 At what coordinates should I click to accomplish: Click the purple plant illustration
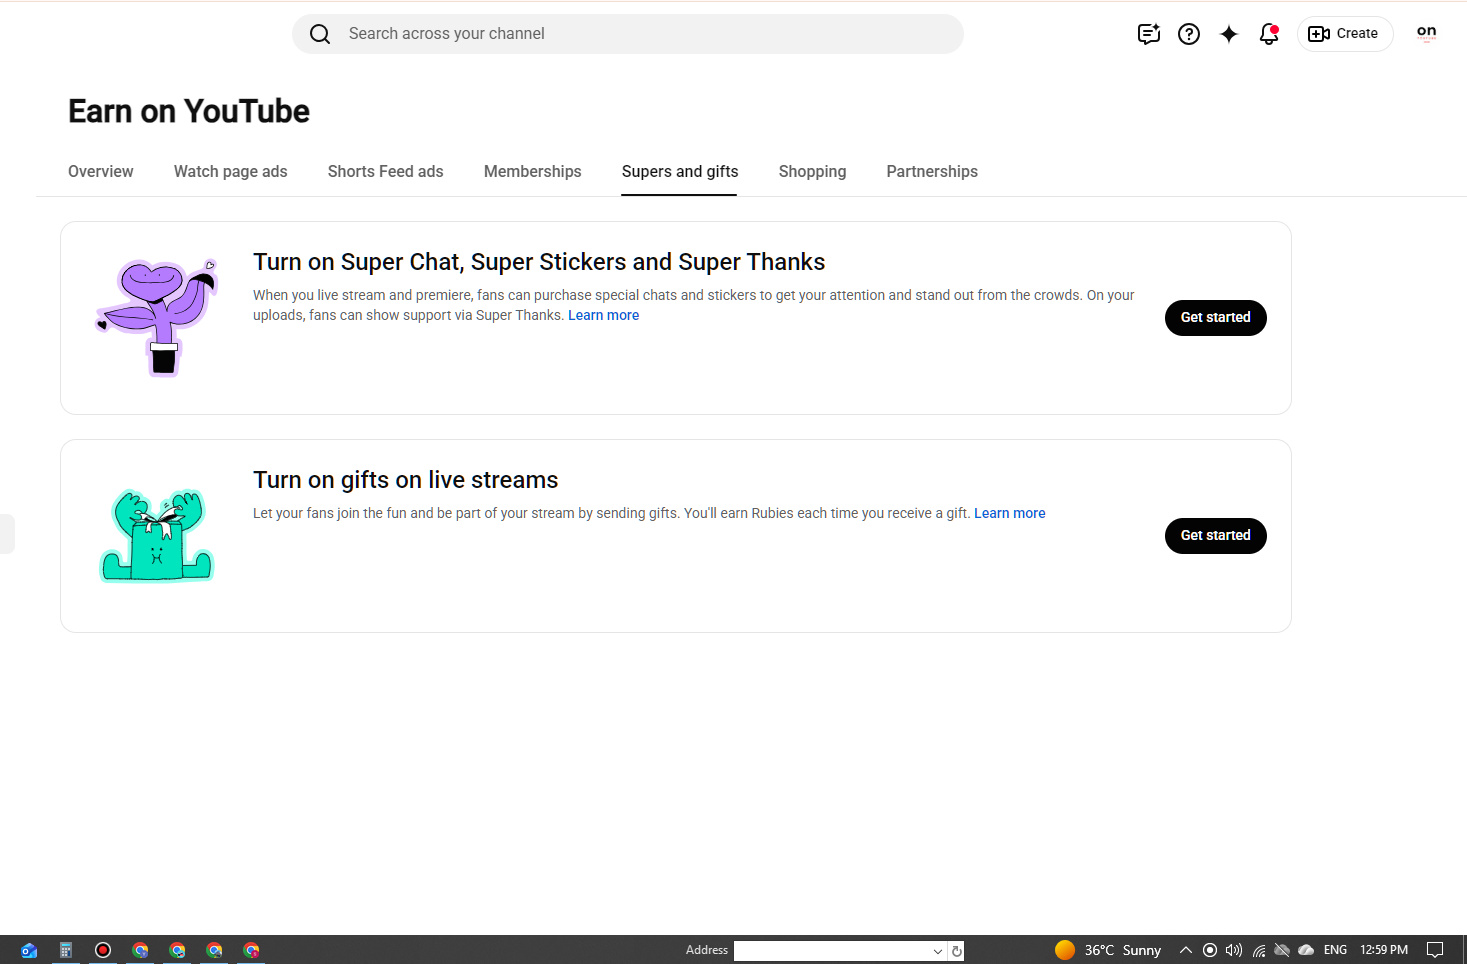click(x=157, y=317)
